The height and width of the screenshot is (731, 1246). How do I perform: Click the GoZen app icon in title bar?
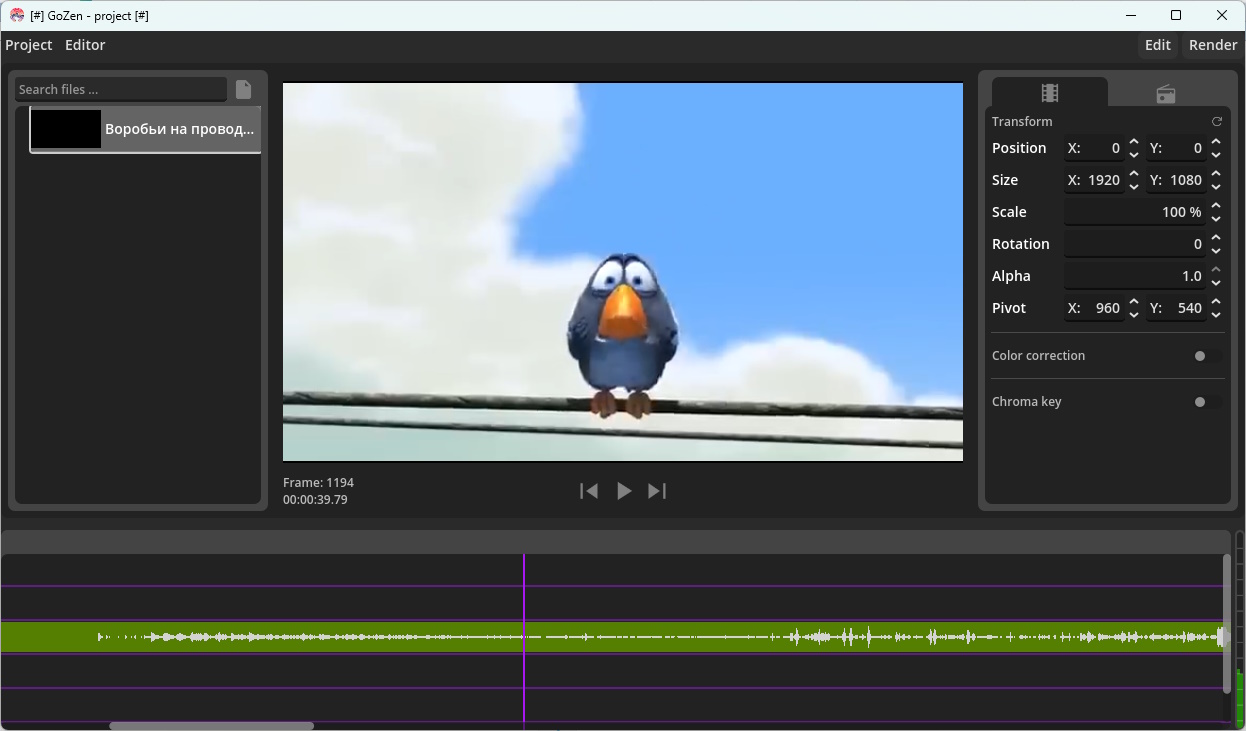[17, 15]
